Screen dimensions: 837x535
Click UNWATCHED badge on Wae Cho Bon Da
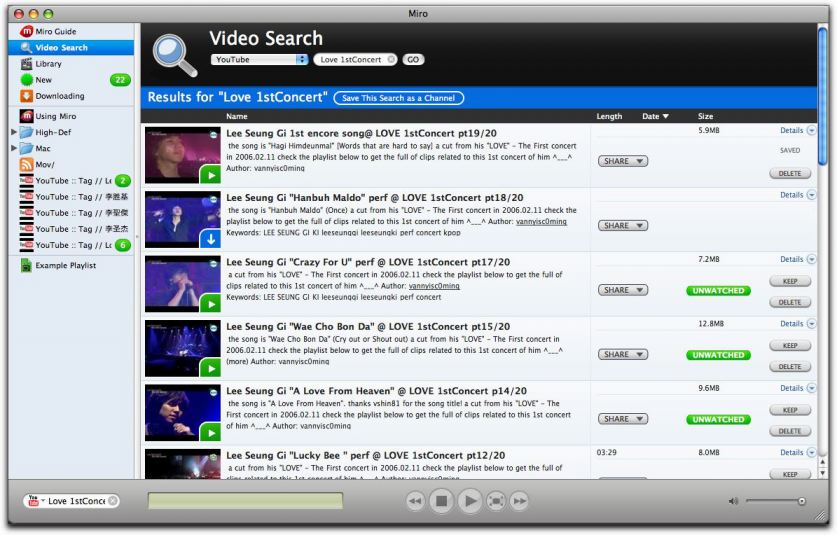[x=718, y=355]
